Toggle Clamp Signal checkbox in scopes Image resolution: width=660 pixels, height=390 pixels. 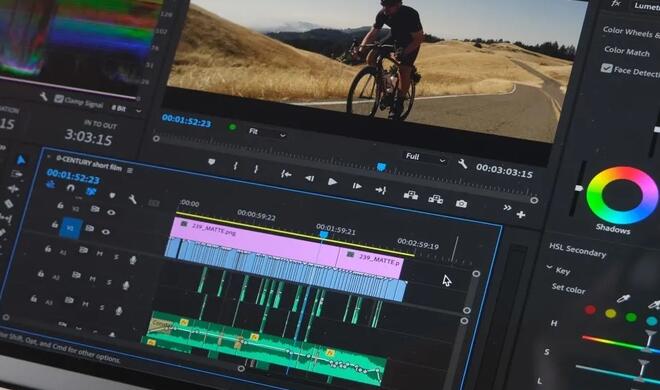coord(59,99)
